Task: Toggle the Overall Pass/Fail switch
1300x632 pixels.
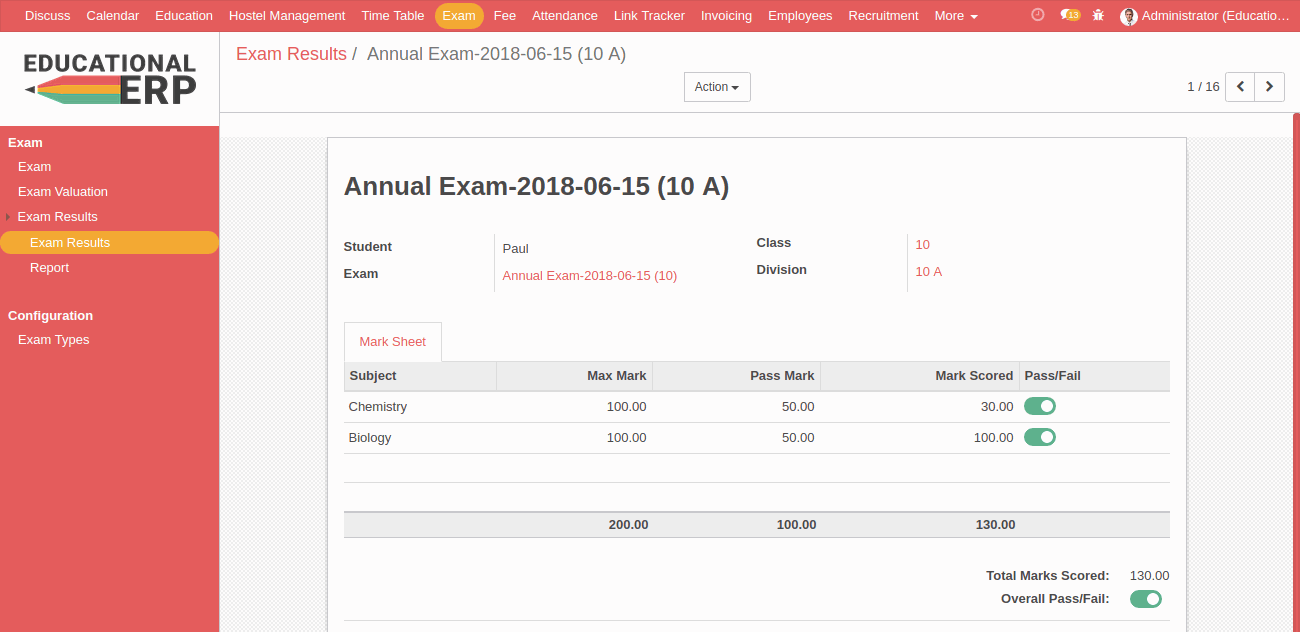Action: [x=1146, y=599]
